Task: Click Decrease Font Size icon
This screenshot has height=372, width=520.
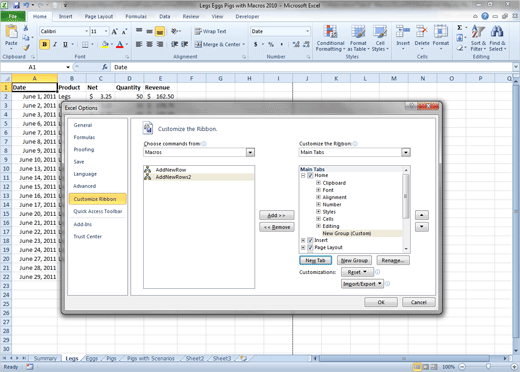Action: (124, 32)
